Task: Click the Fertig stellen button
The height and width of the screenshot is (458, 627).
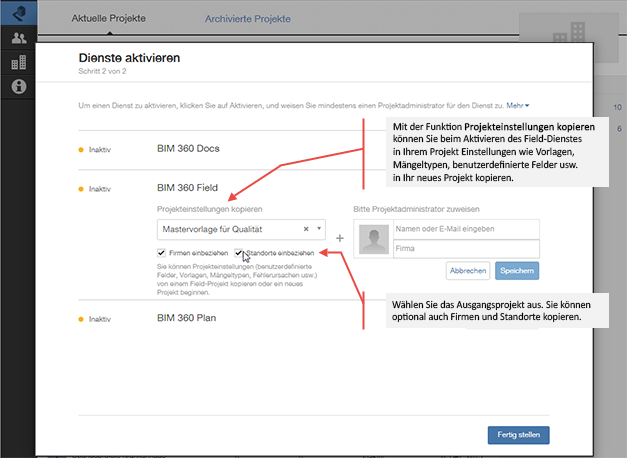Action: point(519,435)
